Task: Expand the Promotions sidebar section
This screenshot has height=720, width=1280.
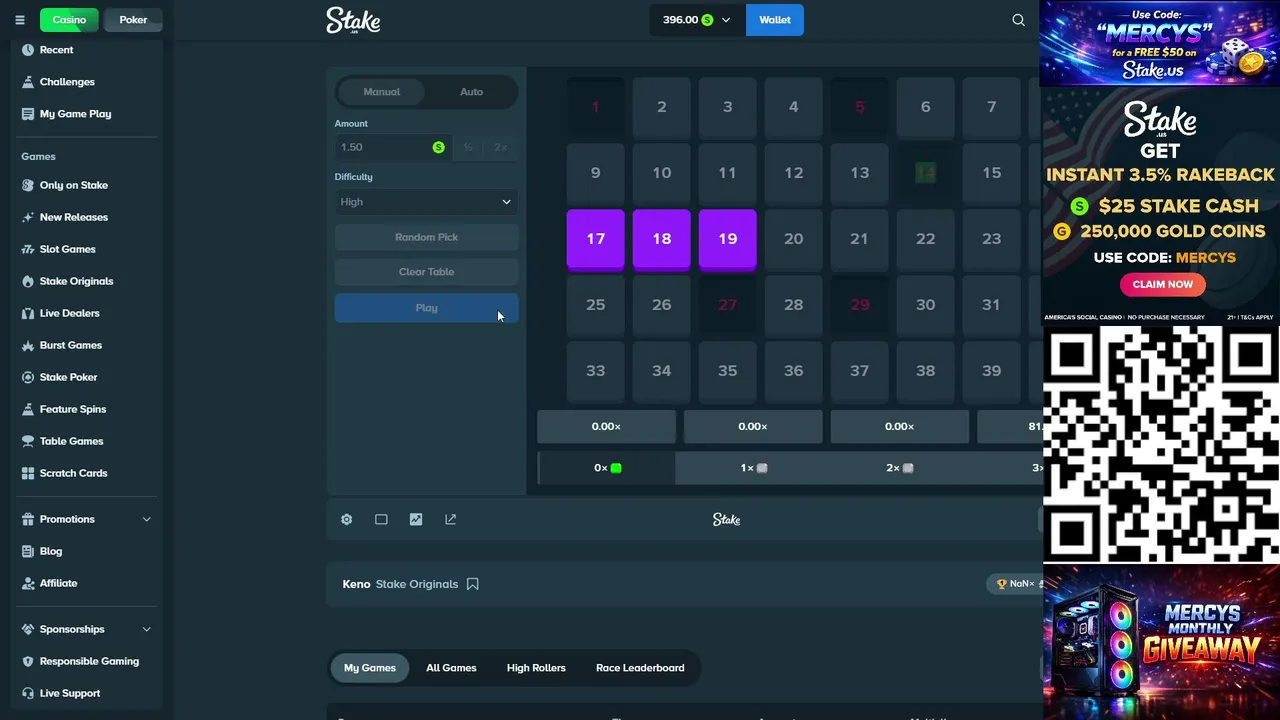Action: (146, 519)
